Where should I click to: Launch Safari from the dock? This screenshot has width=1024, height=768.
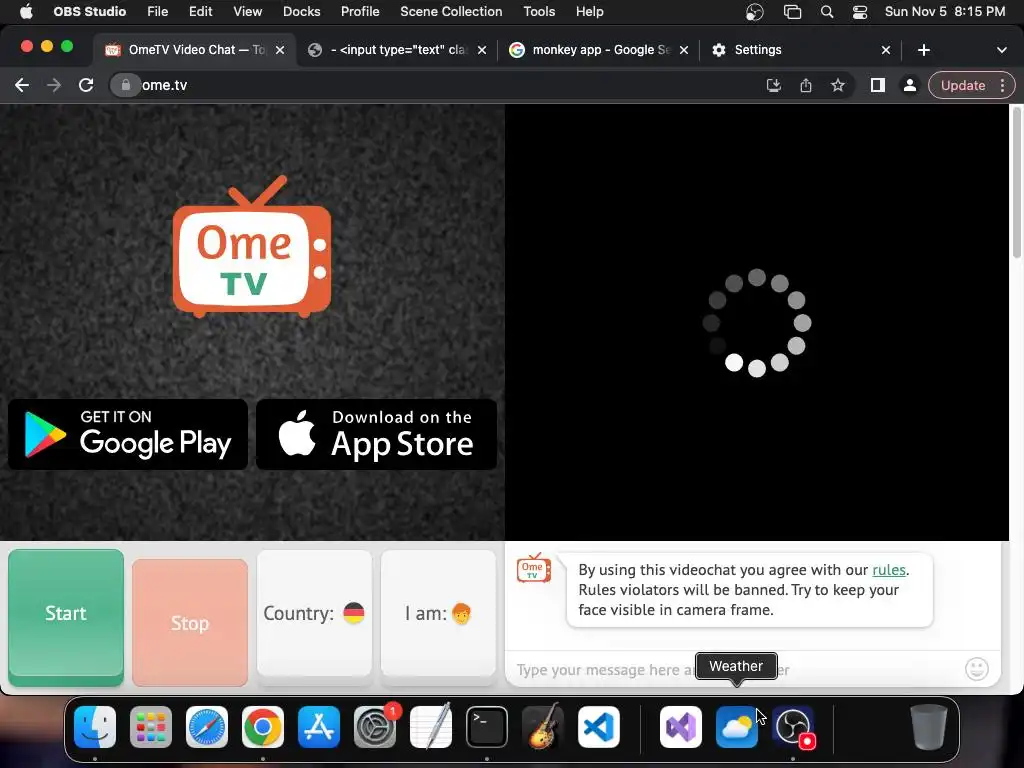(207, 727)
